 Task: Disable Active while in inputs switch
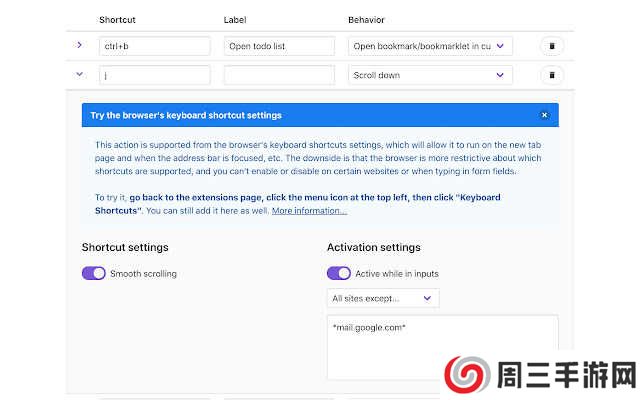point(339,273)
